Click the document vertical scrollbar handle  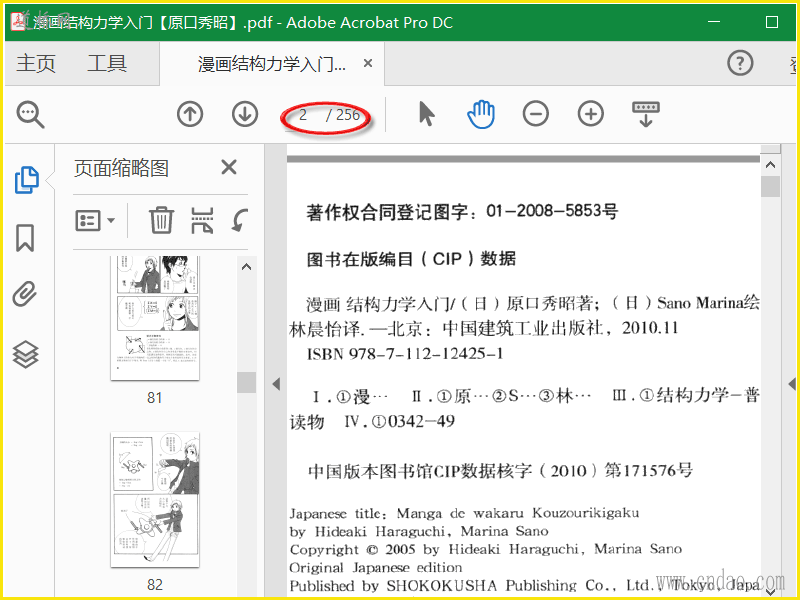click(770, 186)
